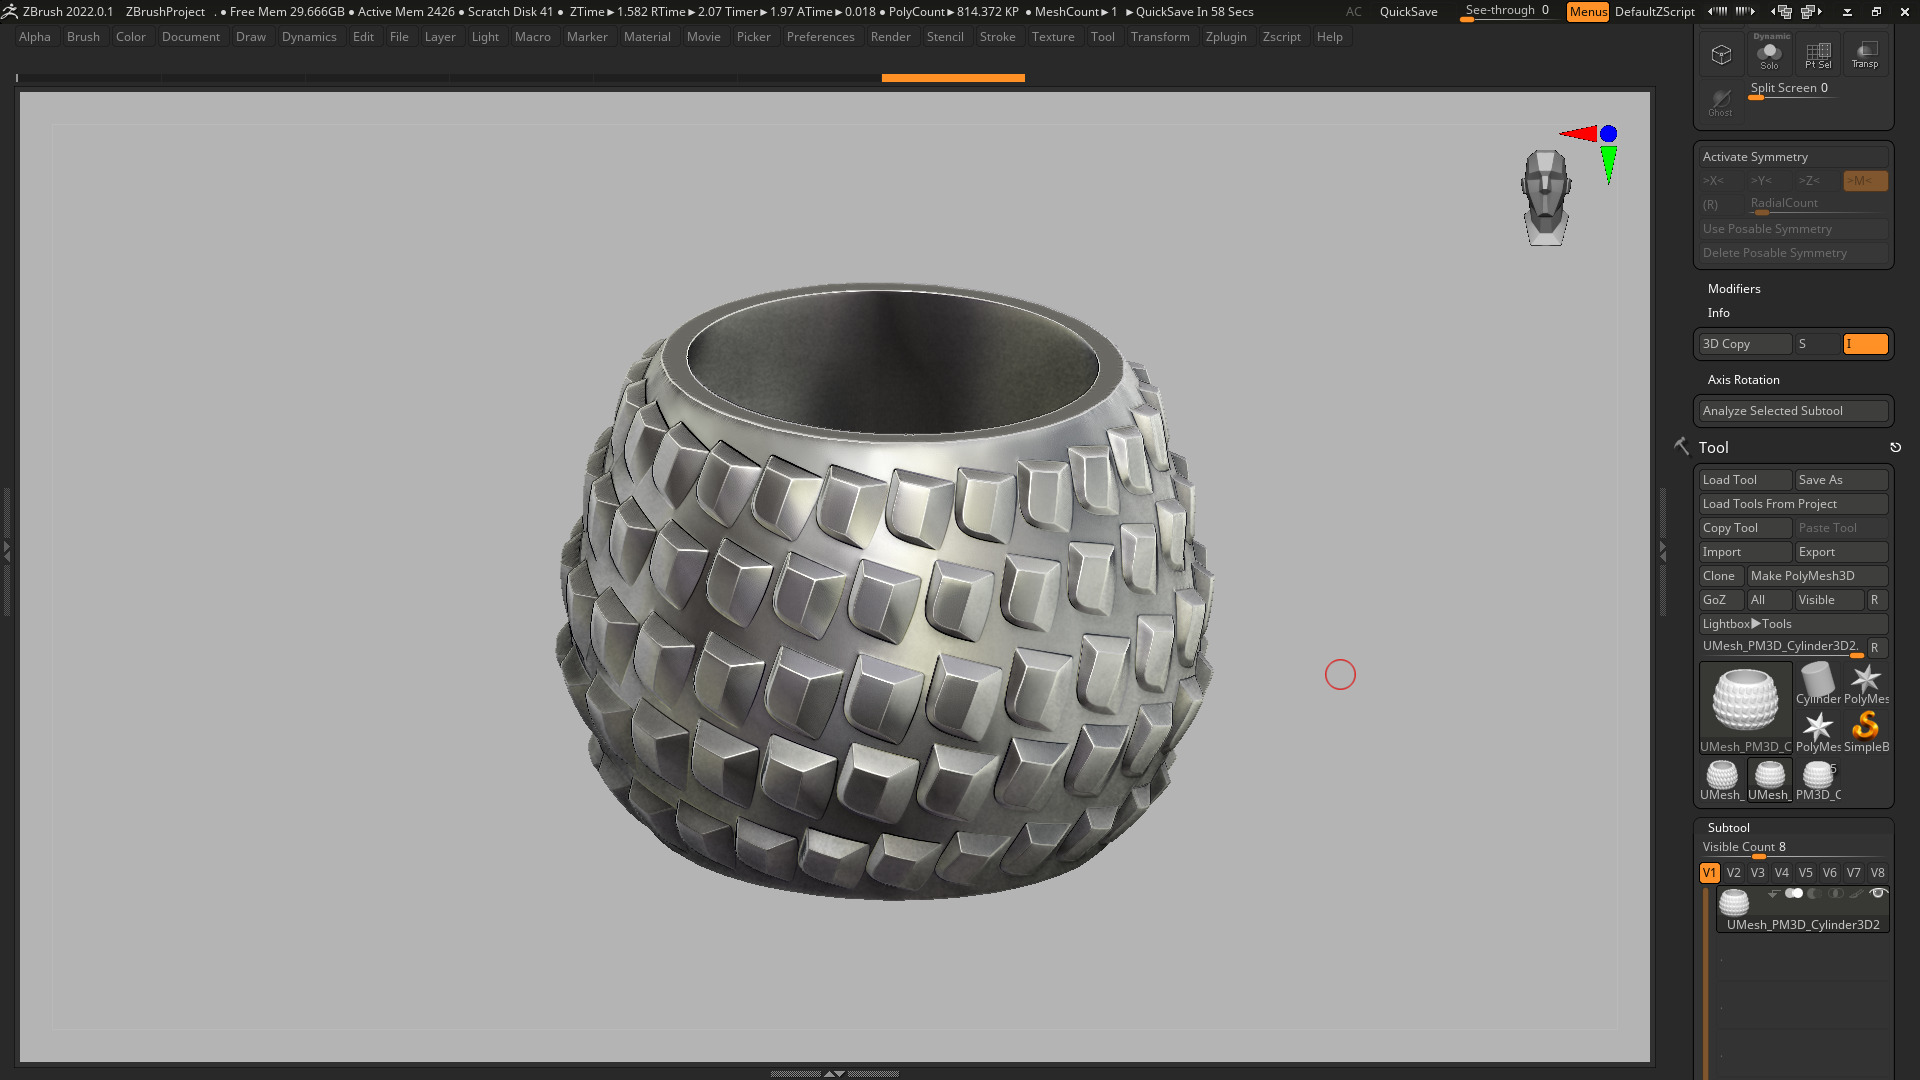Click the camera view head gizmo
This screenshot has width=1920, height=1080.
tap(1545, 197)
